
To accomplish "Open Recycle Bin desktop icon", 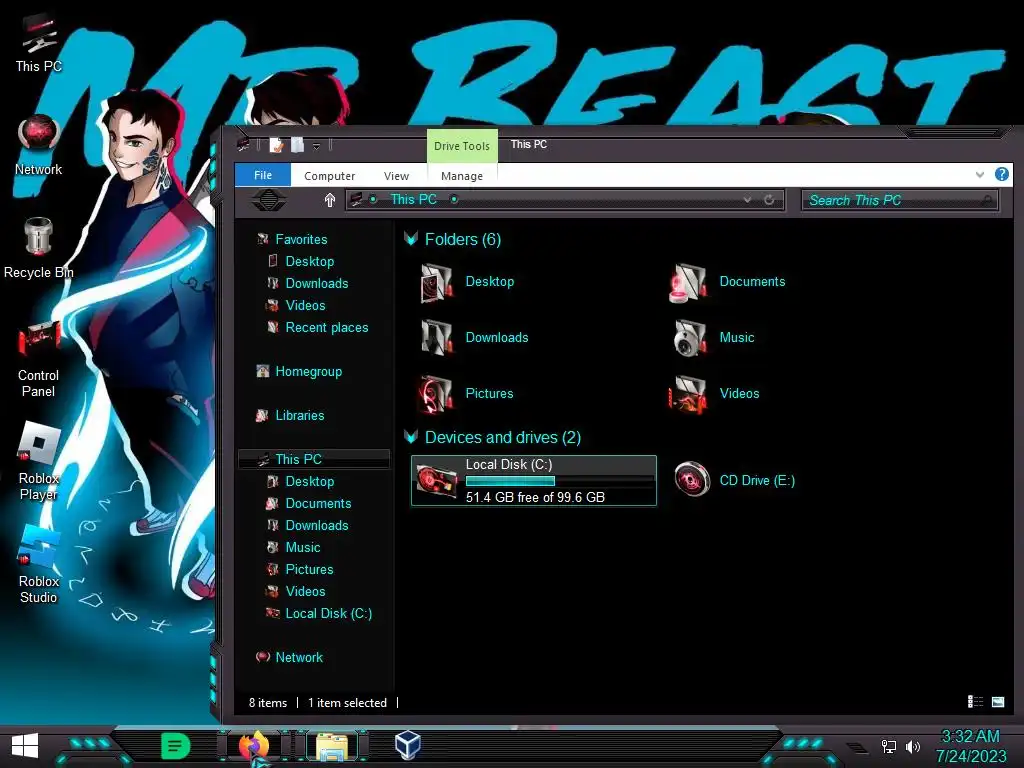I will [38, 248].
